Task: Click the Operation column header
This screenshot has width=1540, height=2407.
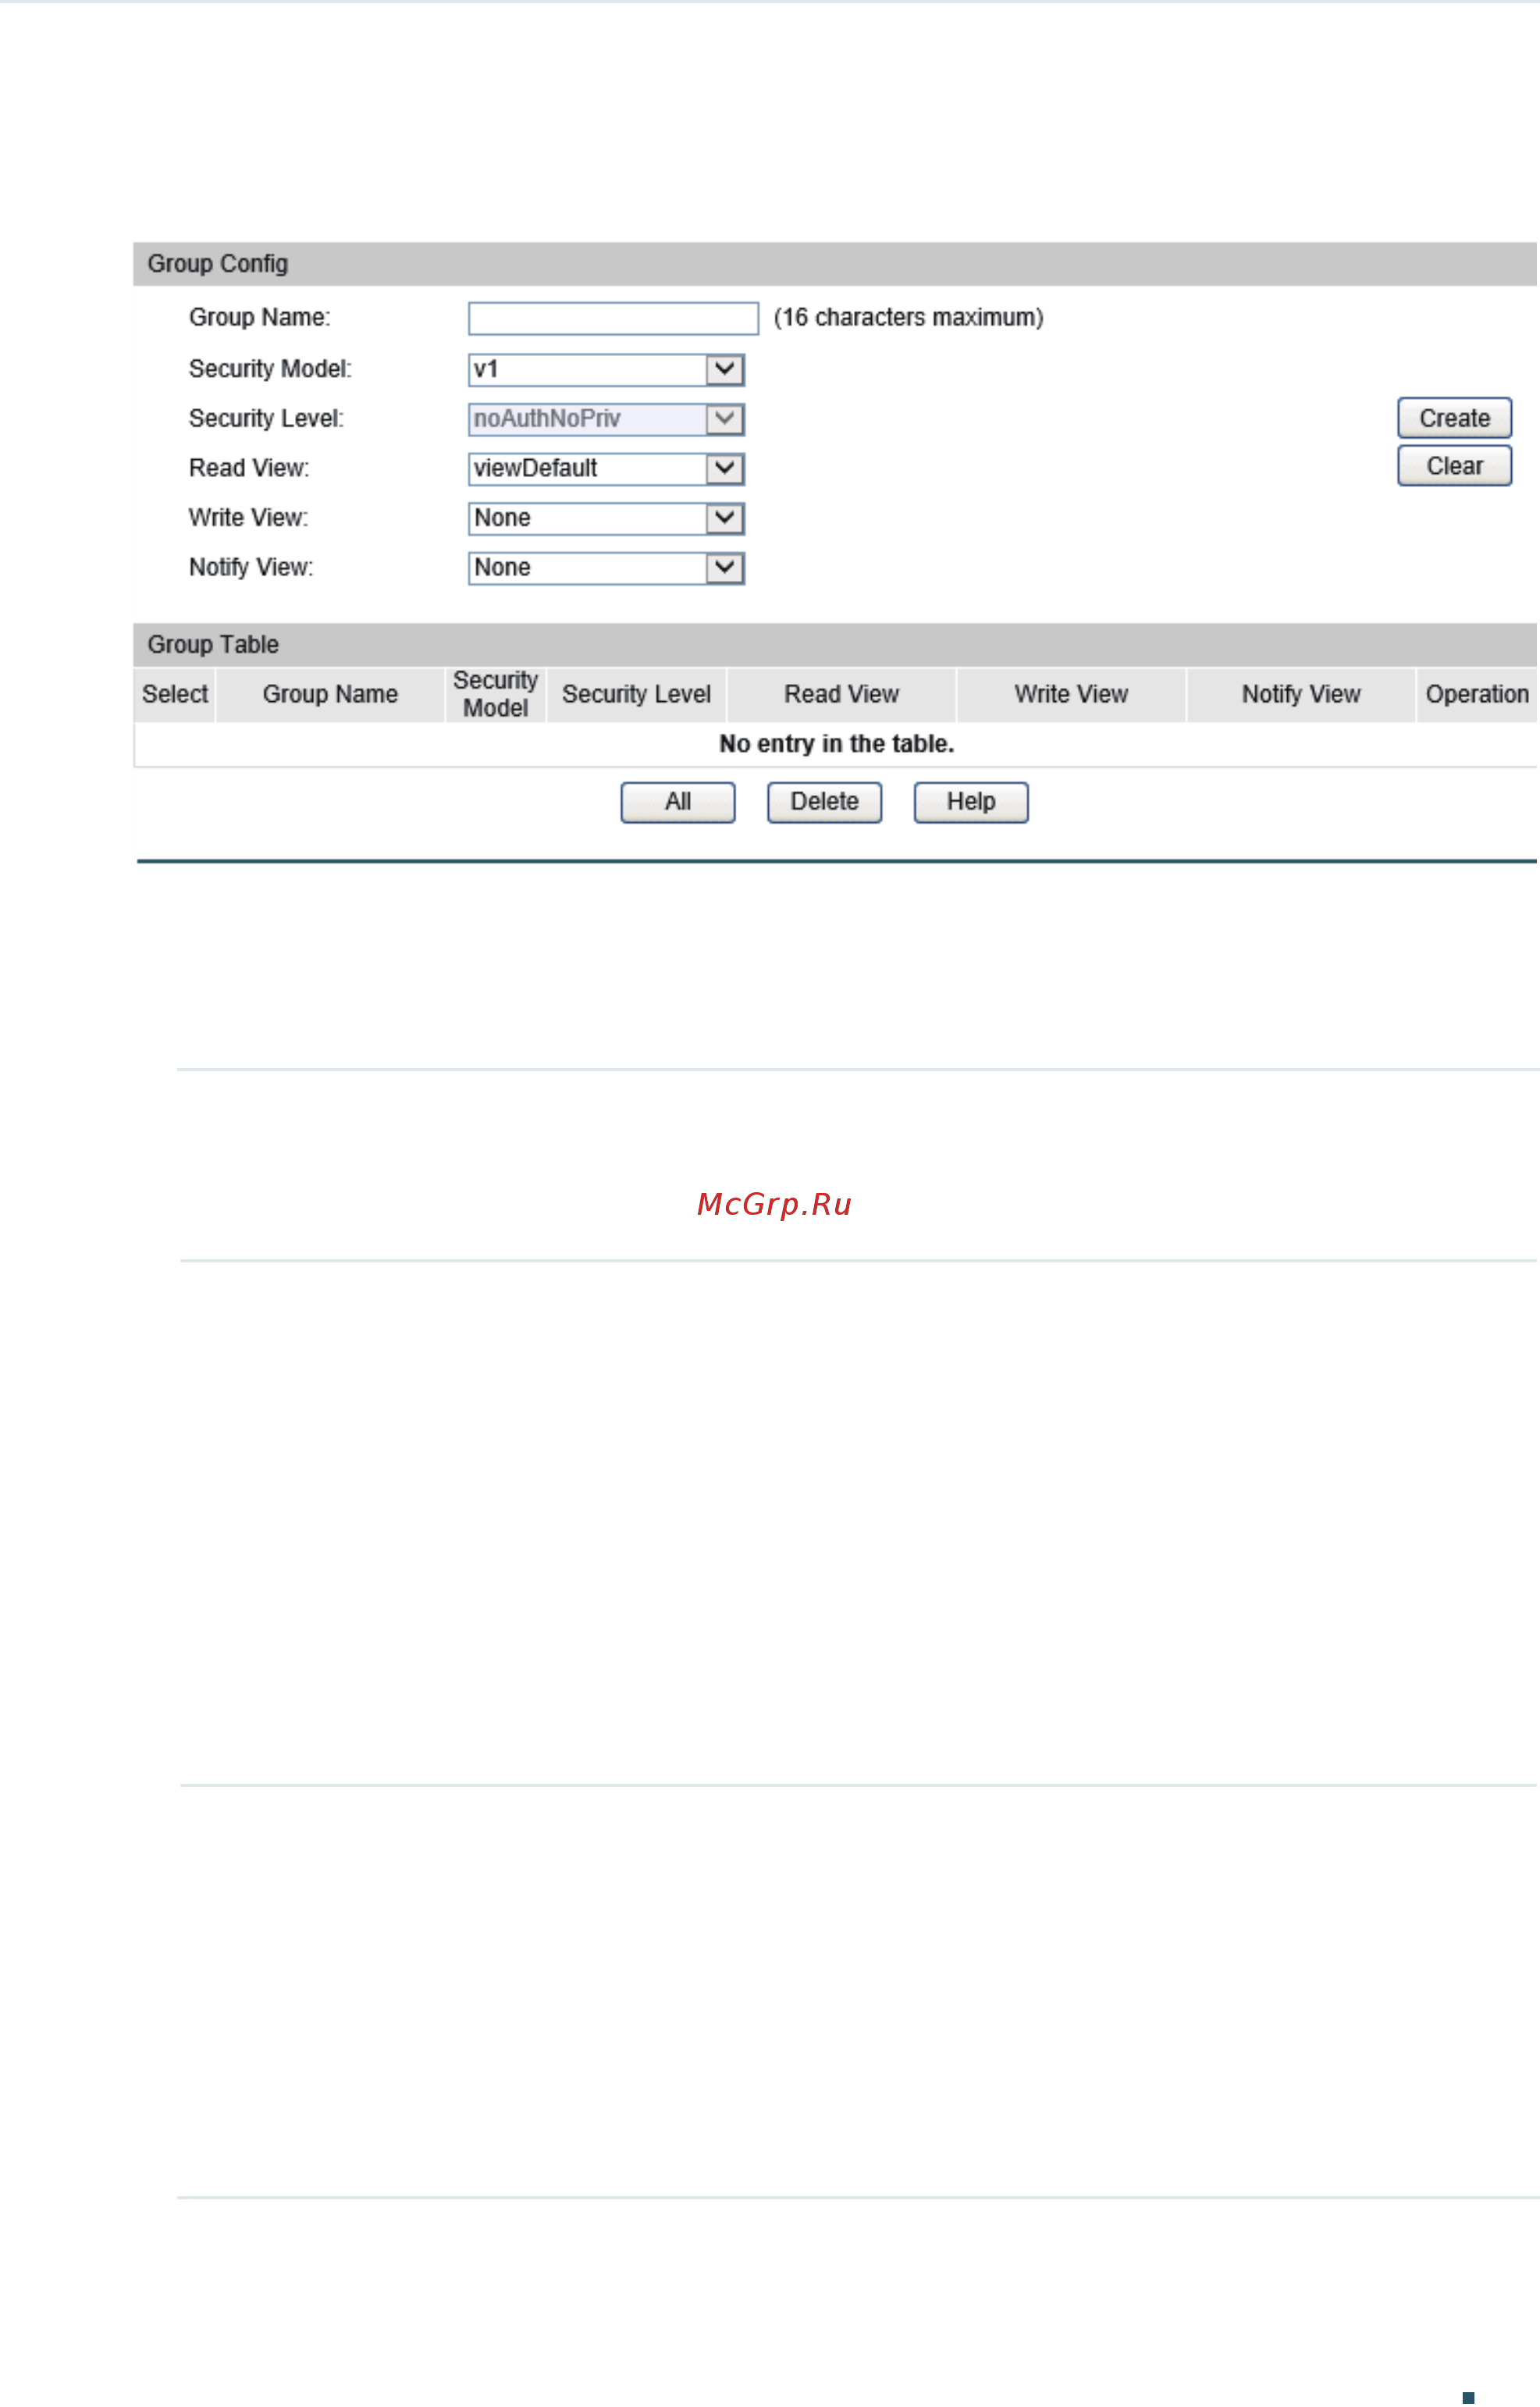Action: 1477,694
